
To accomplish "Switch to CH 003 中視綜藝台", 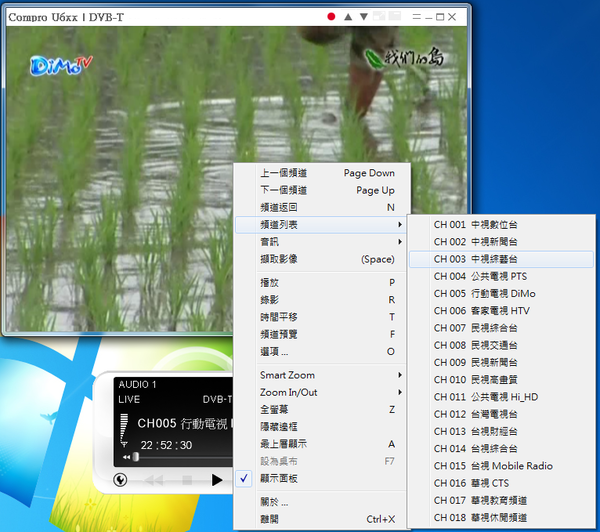I will (x=501, y=259).
